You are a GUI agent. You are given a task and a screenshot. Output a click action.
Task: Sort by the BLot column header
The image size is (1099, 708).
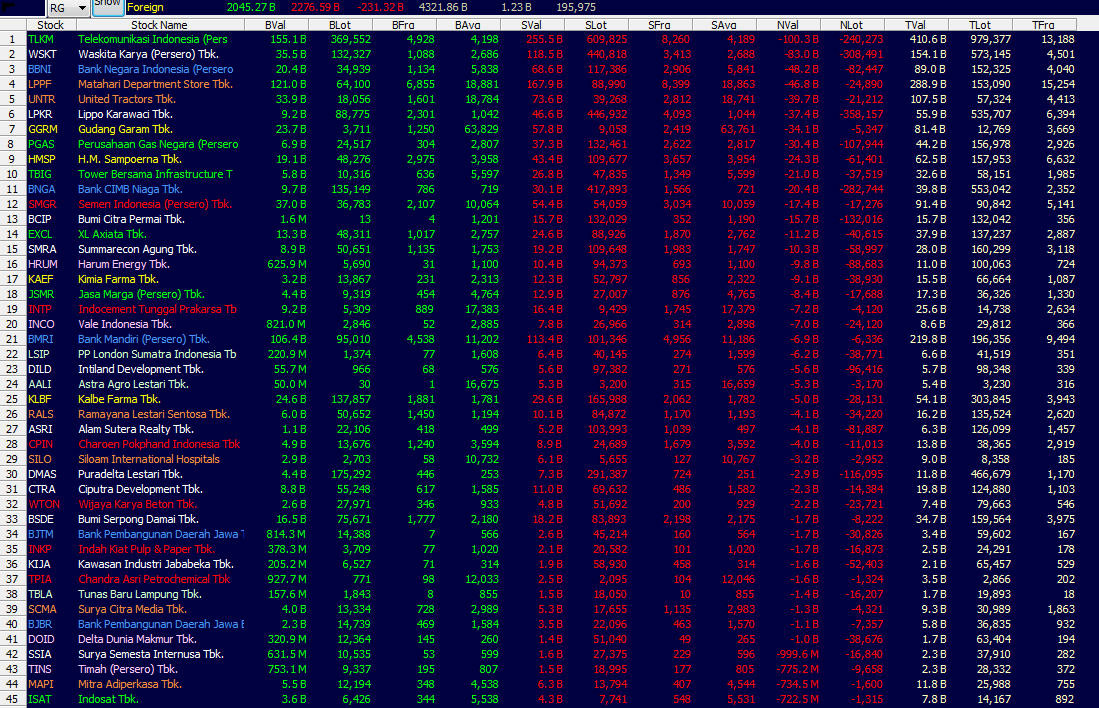(340, 25)
